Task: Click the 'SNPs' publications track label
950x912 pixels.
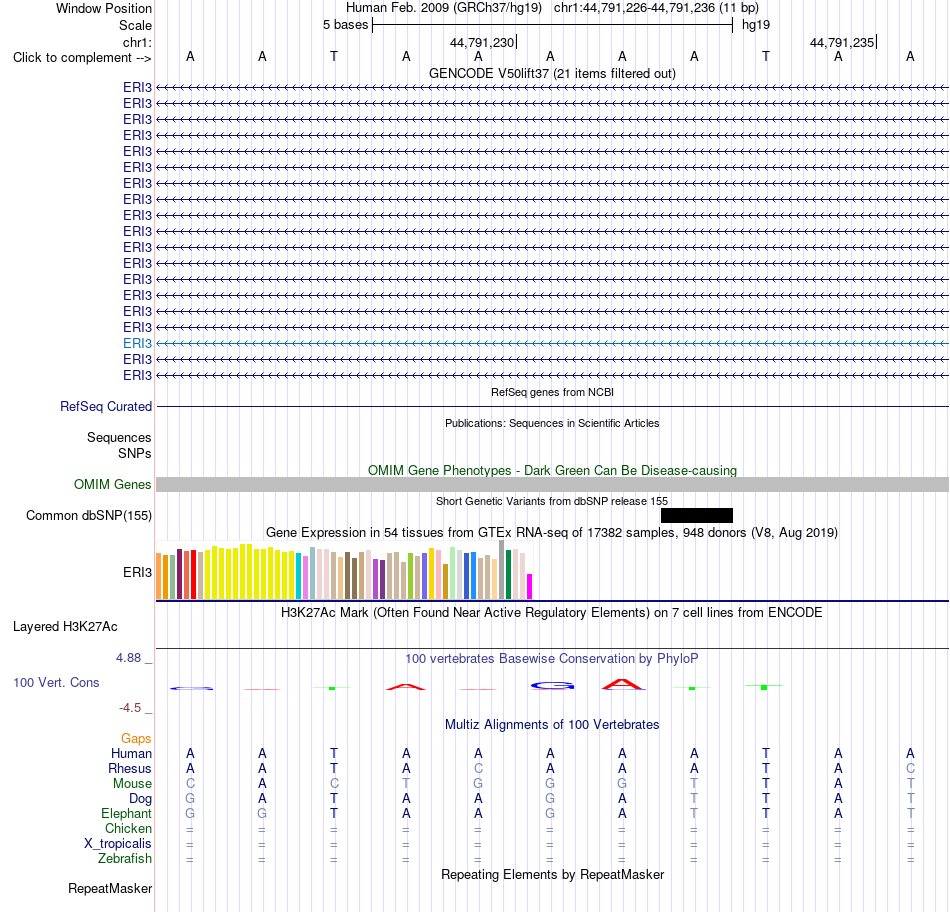Action: 135,453
